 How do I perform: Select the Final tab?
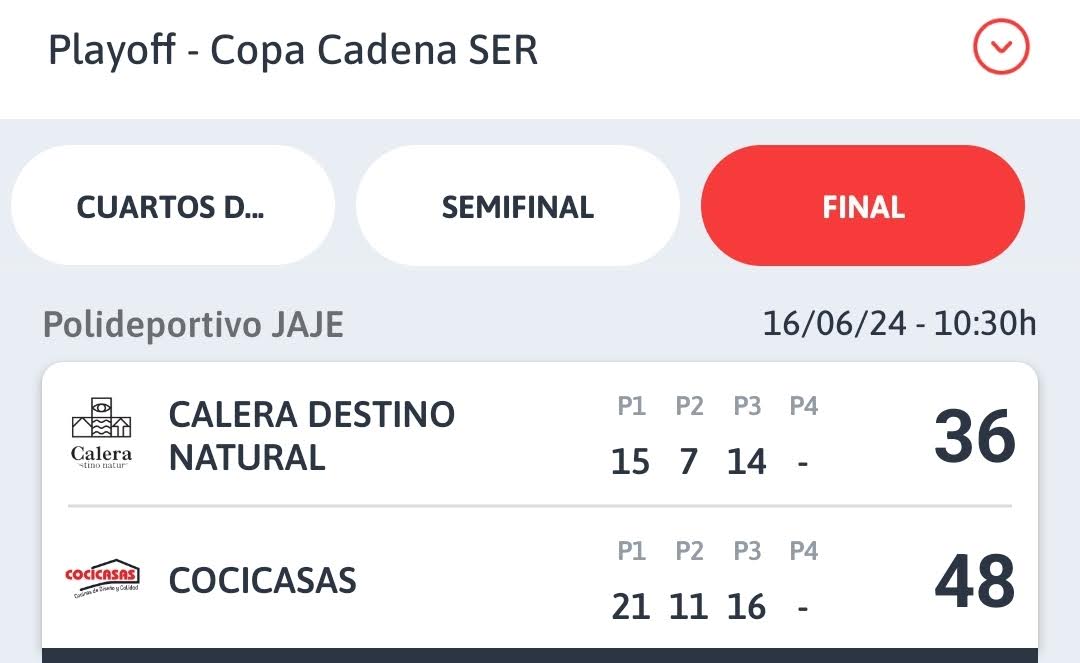(x=863, y=206)
